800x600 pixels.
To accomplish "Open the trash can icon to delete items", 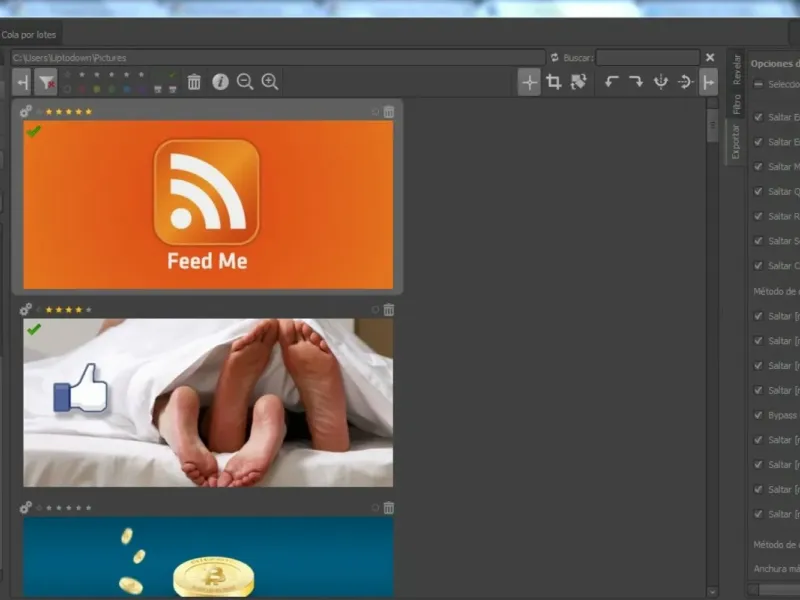I will [x=192, y=82].
